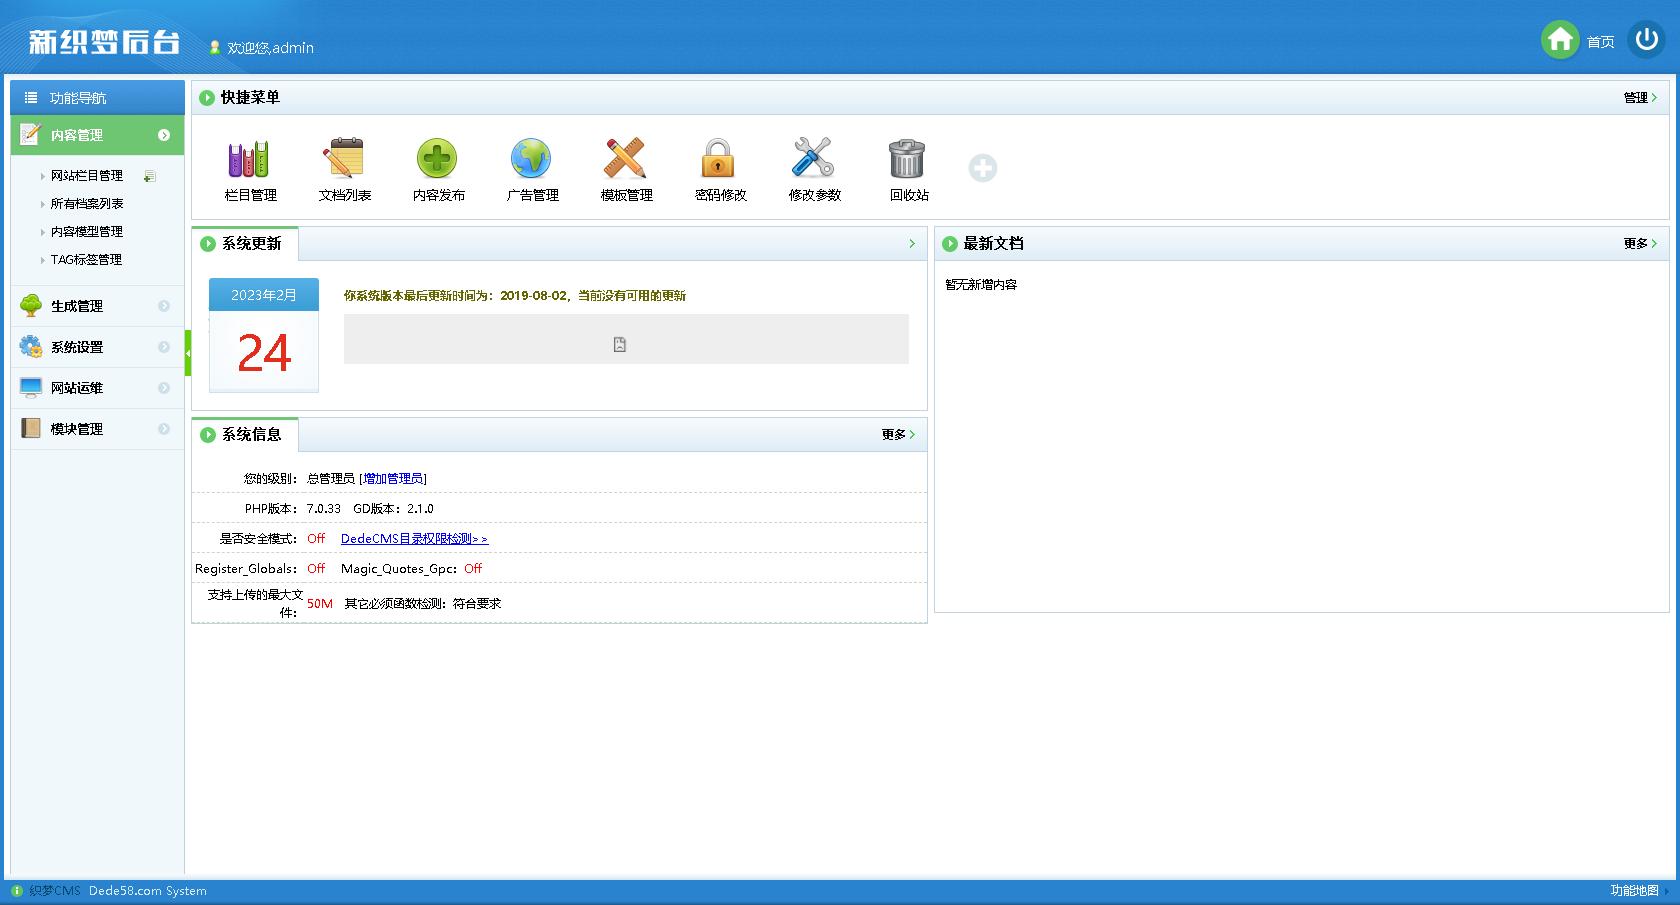
Task: Open the 栏目管理 books icon shortcut
Action: click(x=249, y=160)
